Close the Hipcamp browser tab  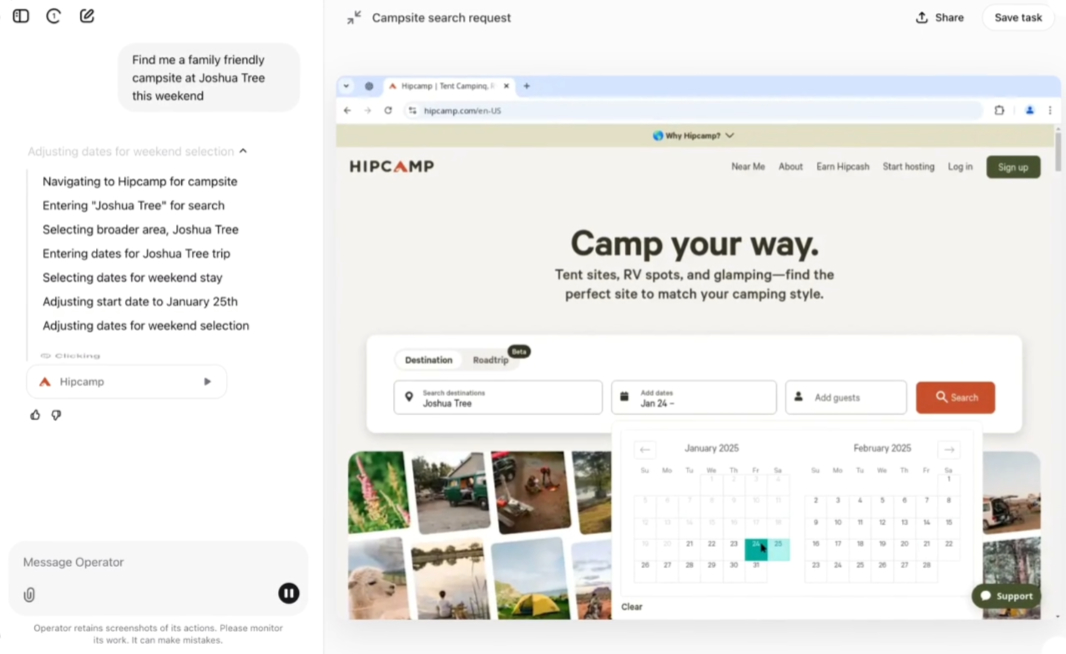pos(506,86)
